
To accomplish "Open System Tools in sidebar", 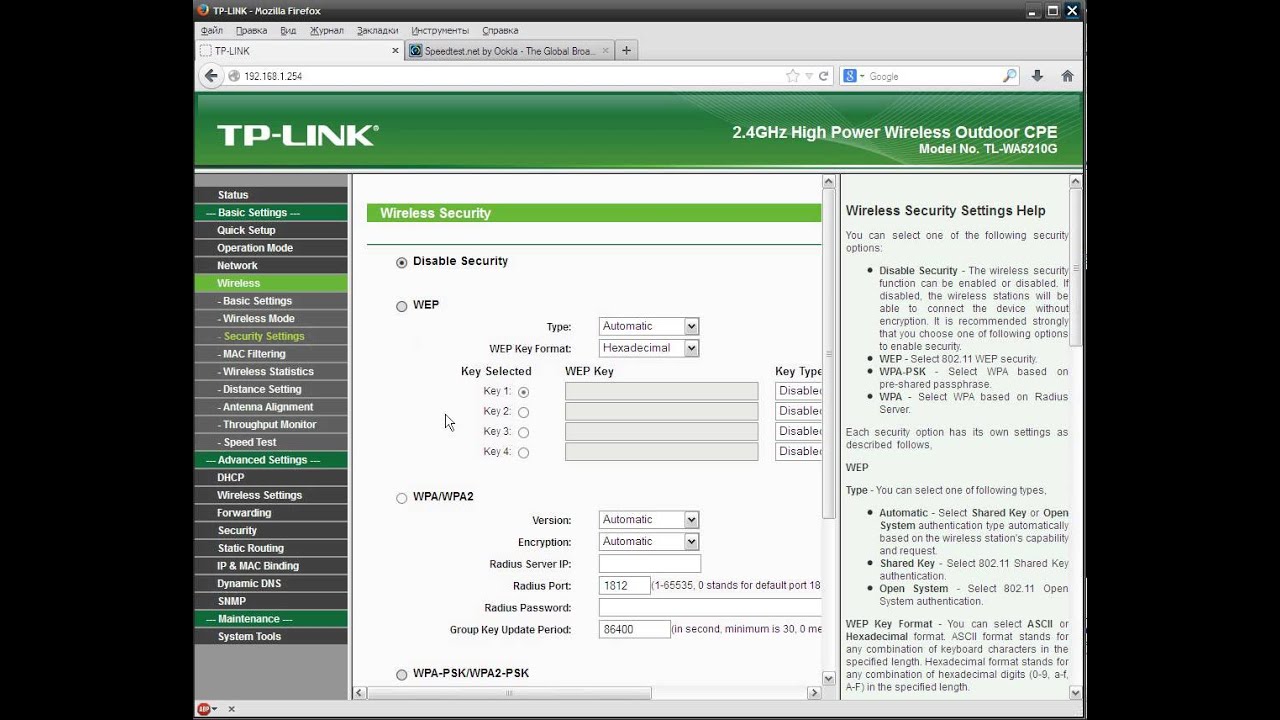I will 249,636.
